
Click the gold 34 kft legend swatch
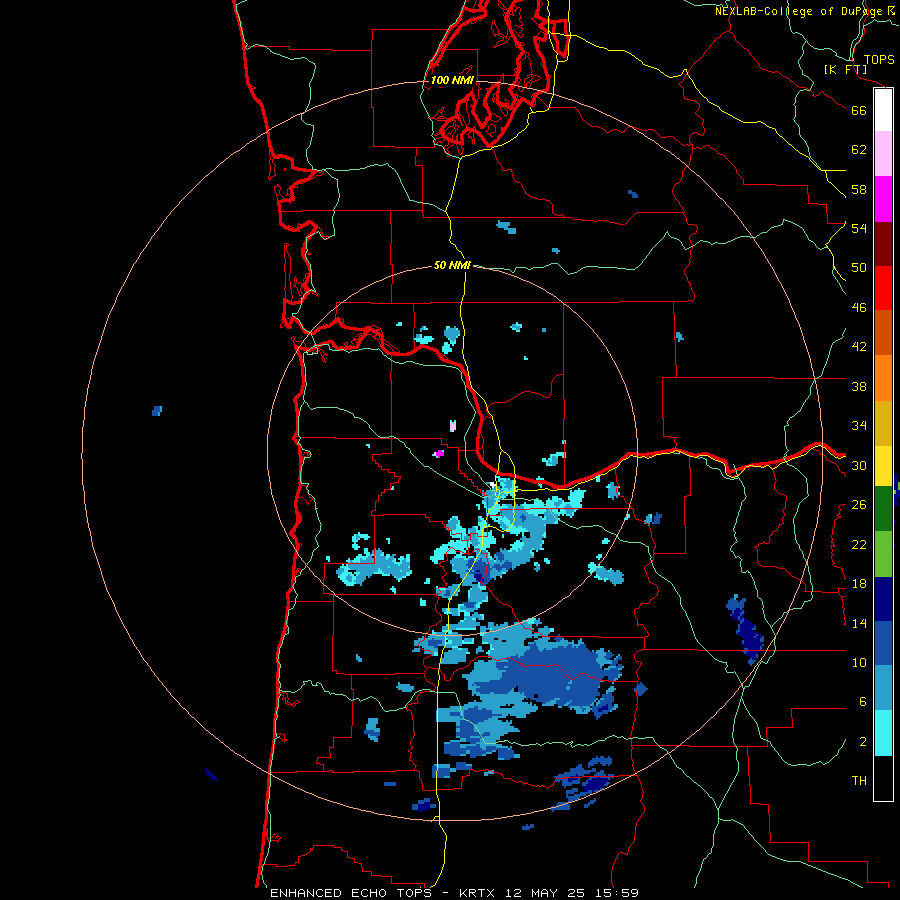tap(883, 424)
